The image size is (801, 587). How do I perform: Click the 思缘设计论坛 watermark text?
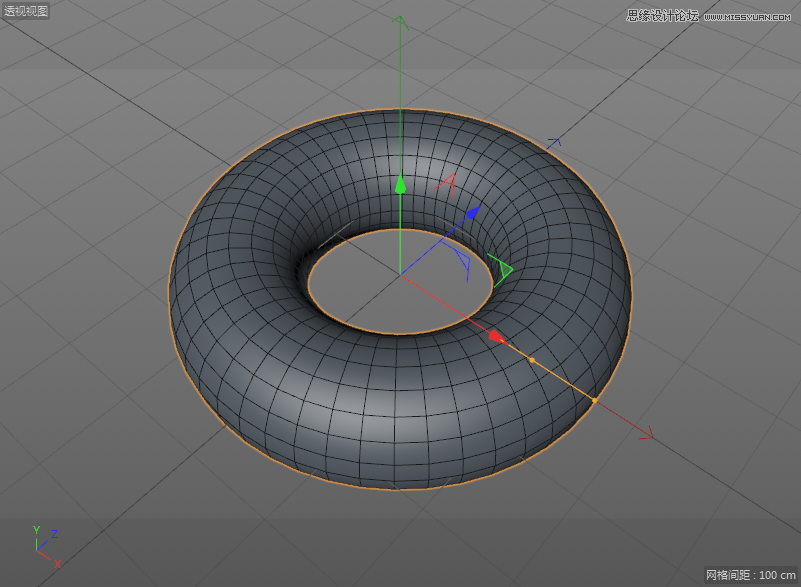(x=661, y=15)
